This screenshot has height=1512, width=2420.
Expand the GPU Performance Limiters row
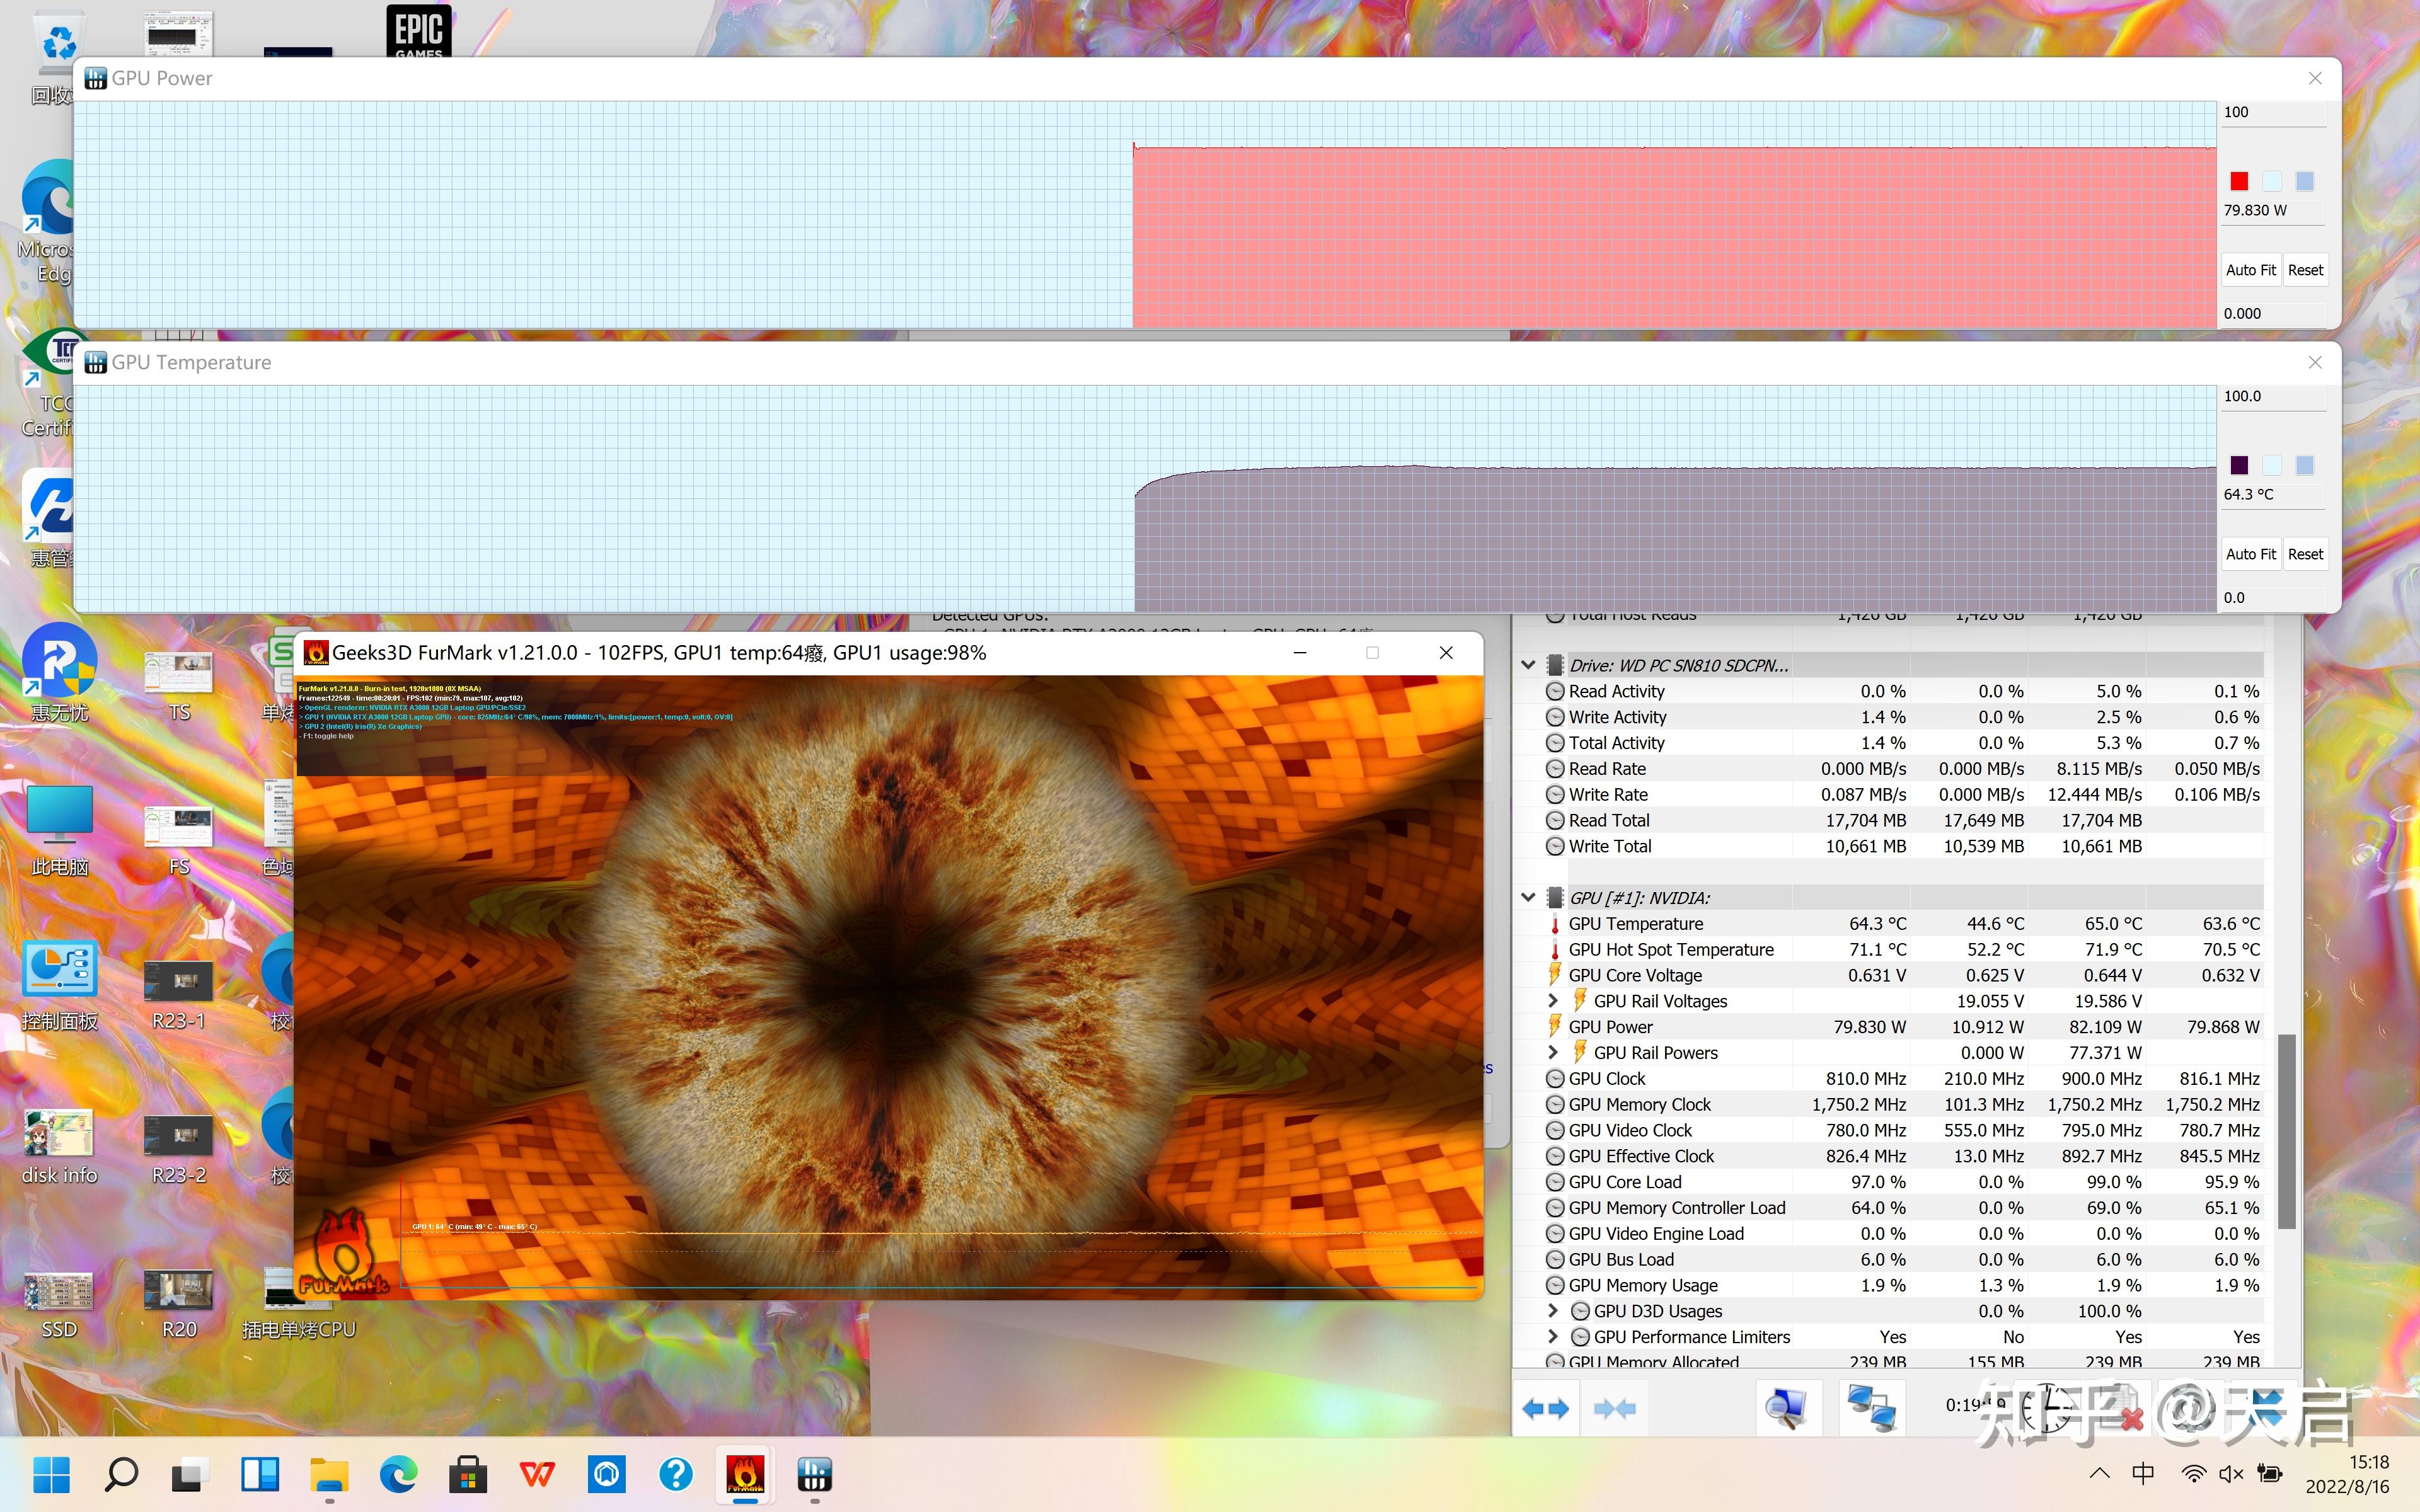(x=1553, y=1337)
